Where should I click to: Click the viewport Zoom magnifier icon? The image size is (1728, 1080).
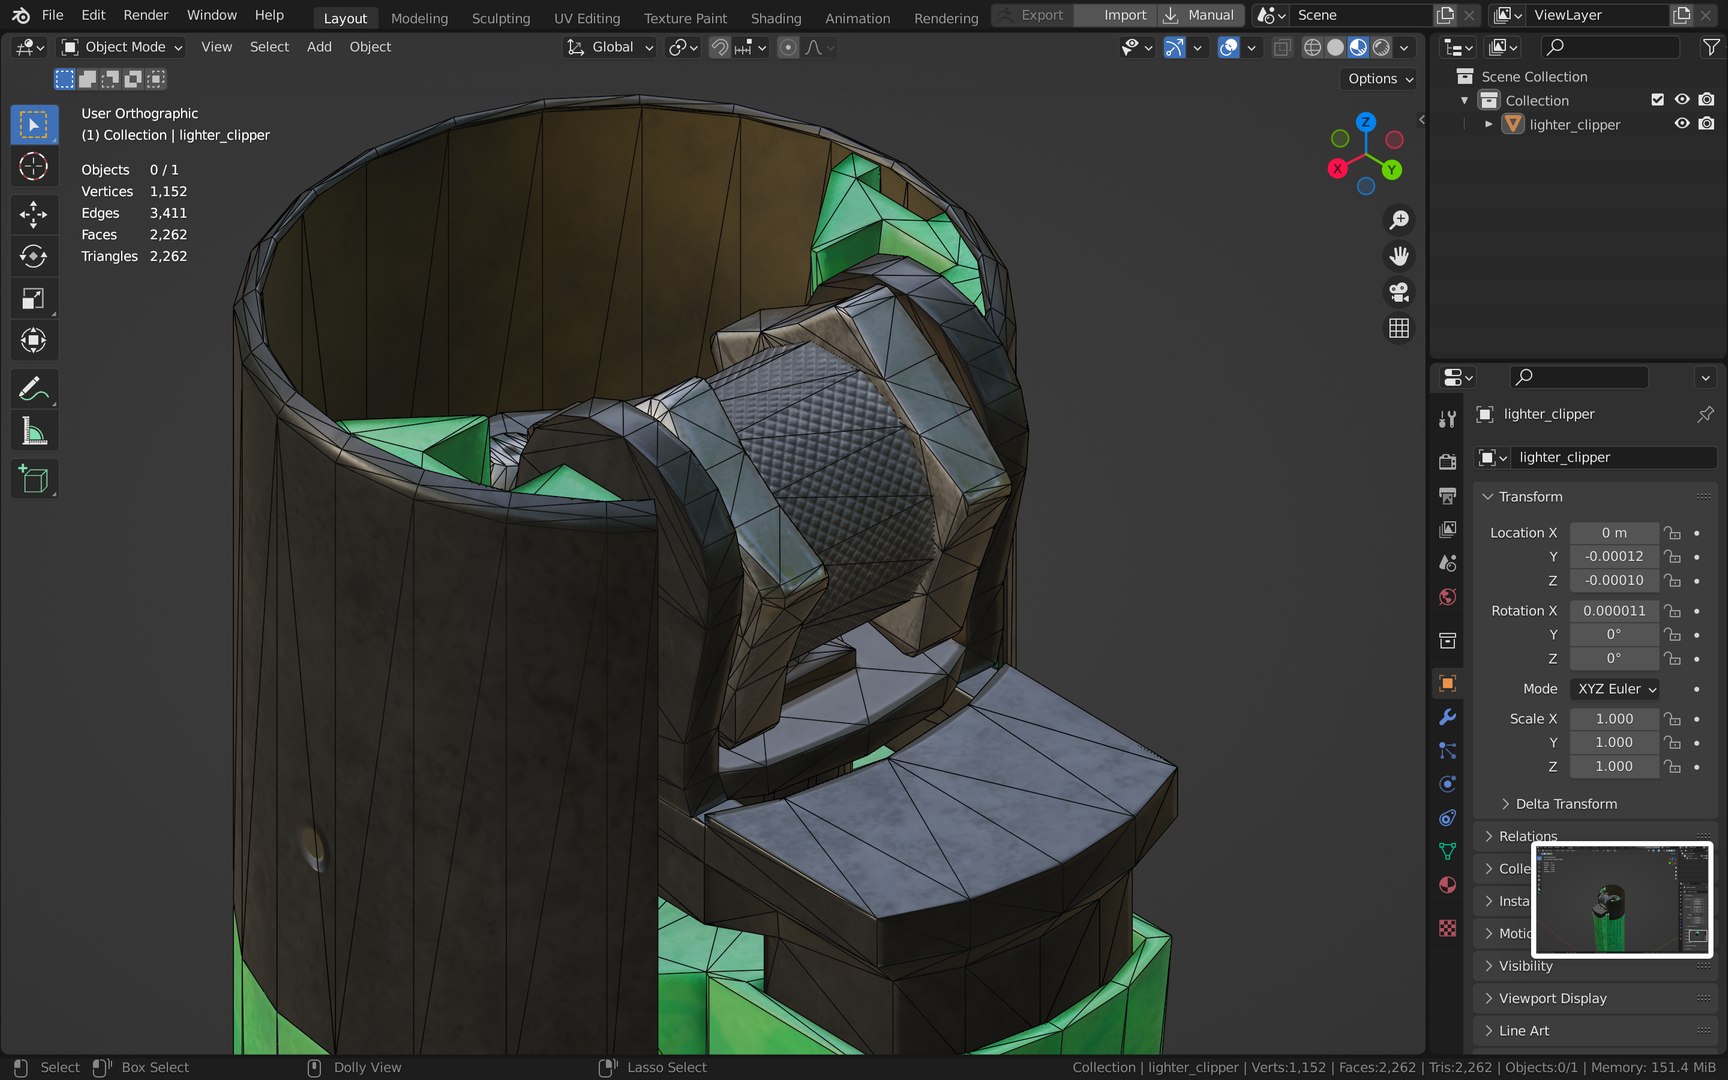pos(1399,220)
